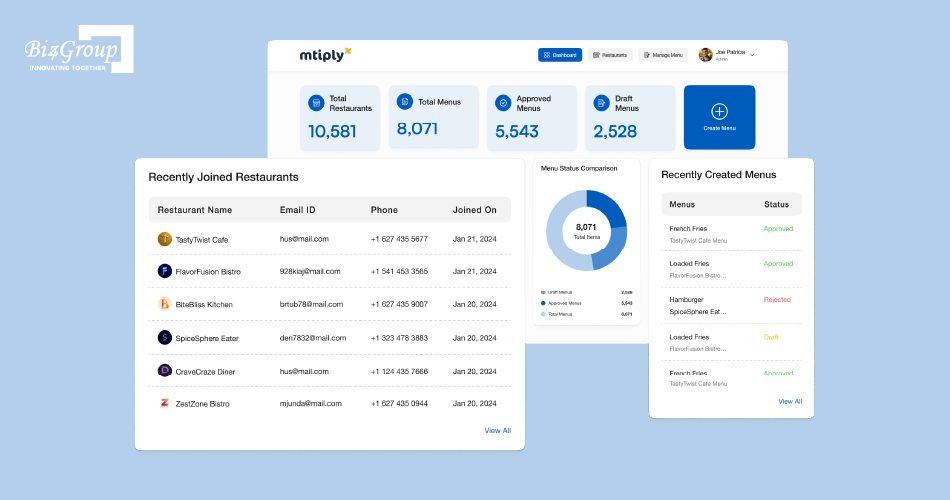Viewport: 950px width, 500px height.
Task: Click the mtiply logo
Action: [x=325, y=54]
